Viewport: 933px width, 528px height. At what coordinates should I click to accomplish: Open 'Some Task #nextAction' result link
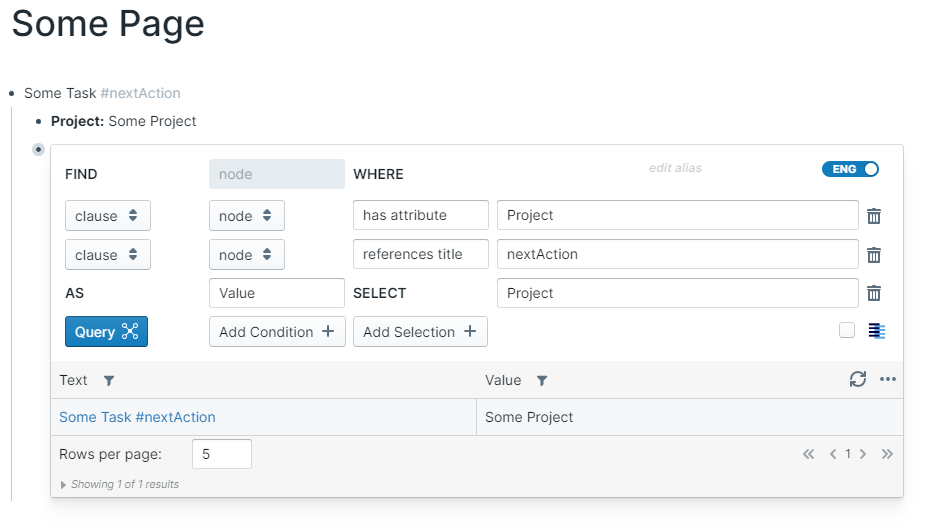137,417
